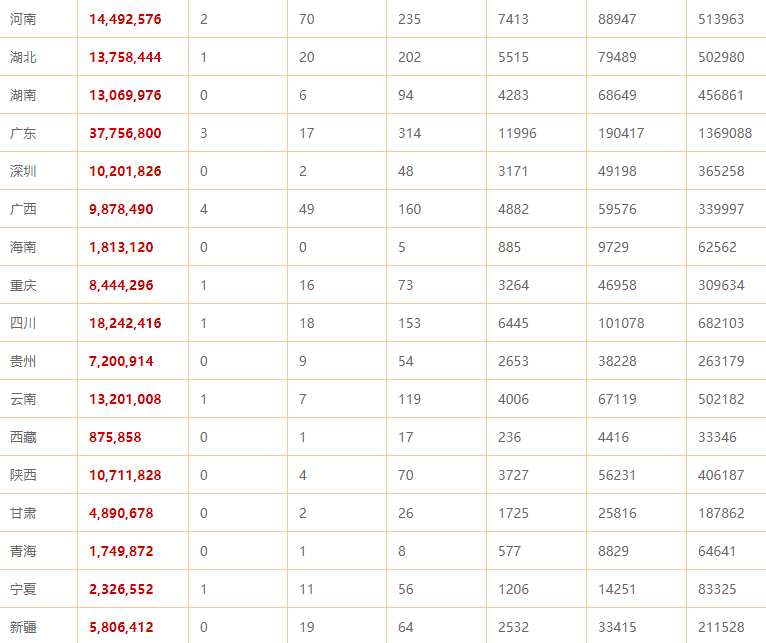The width and height of the screenshot is (766, 643).
Task: Click the 西藏 amount 875,858
Action: pyautogui.click(x=115, y=437)
